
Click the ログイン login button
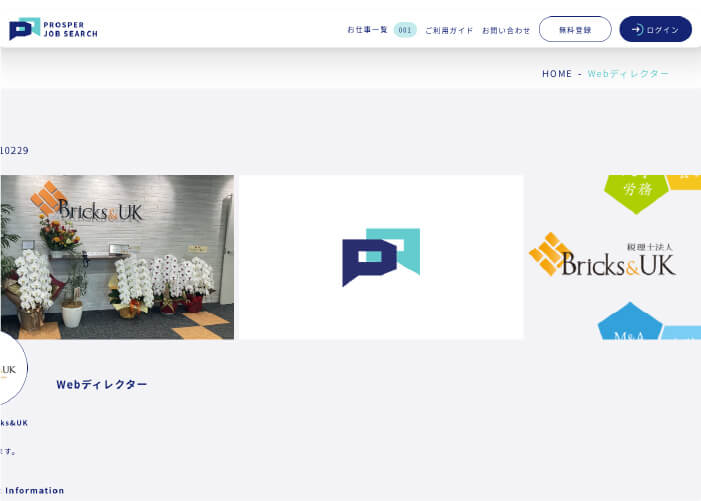point(655,29)
